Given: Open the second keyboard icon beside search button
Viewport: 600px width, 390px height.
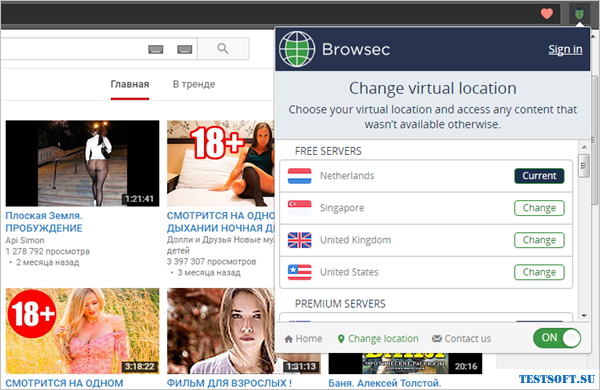Looking at the screenshot, I should (x=184, y=49).
